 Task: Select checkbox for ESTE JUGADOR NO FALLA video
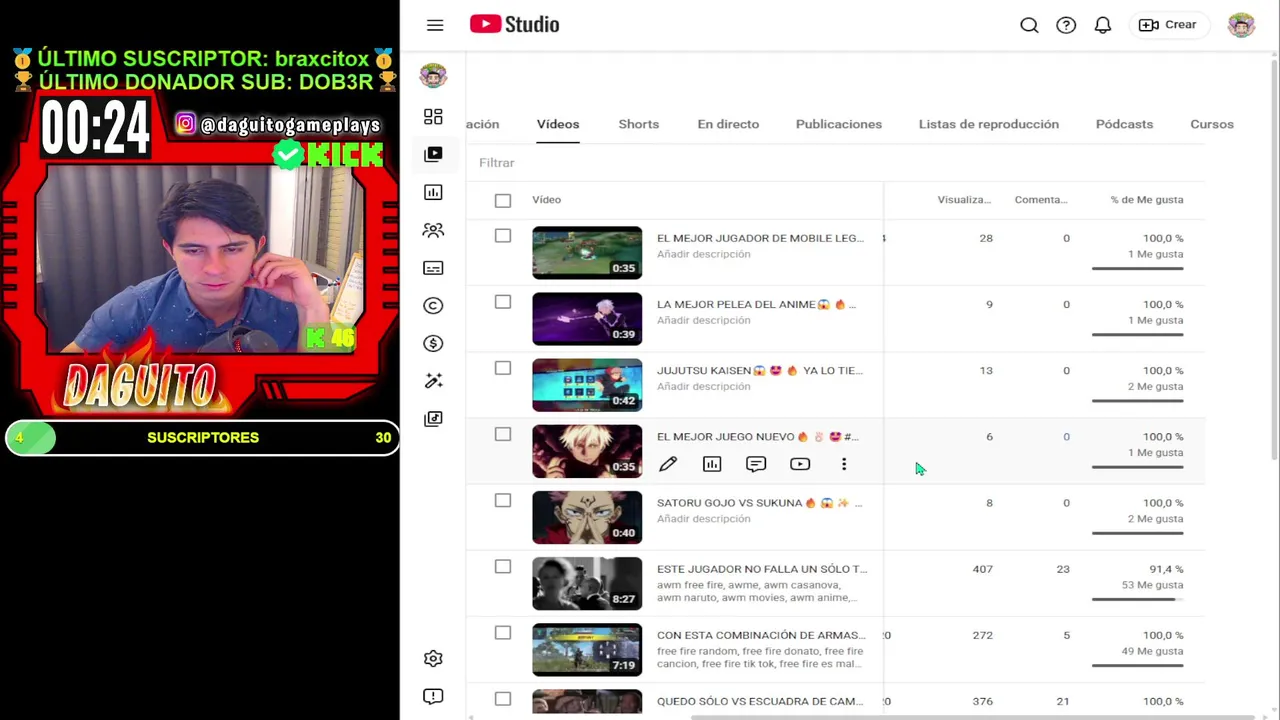point(503,567)
